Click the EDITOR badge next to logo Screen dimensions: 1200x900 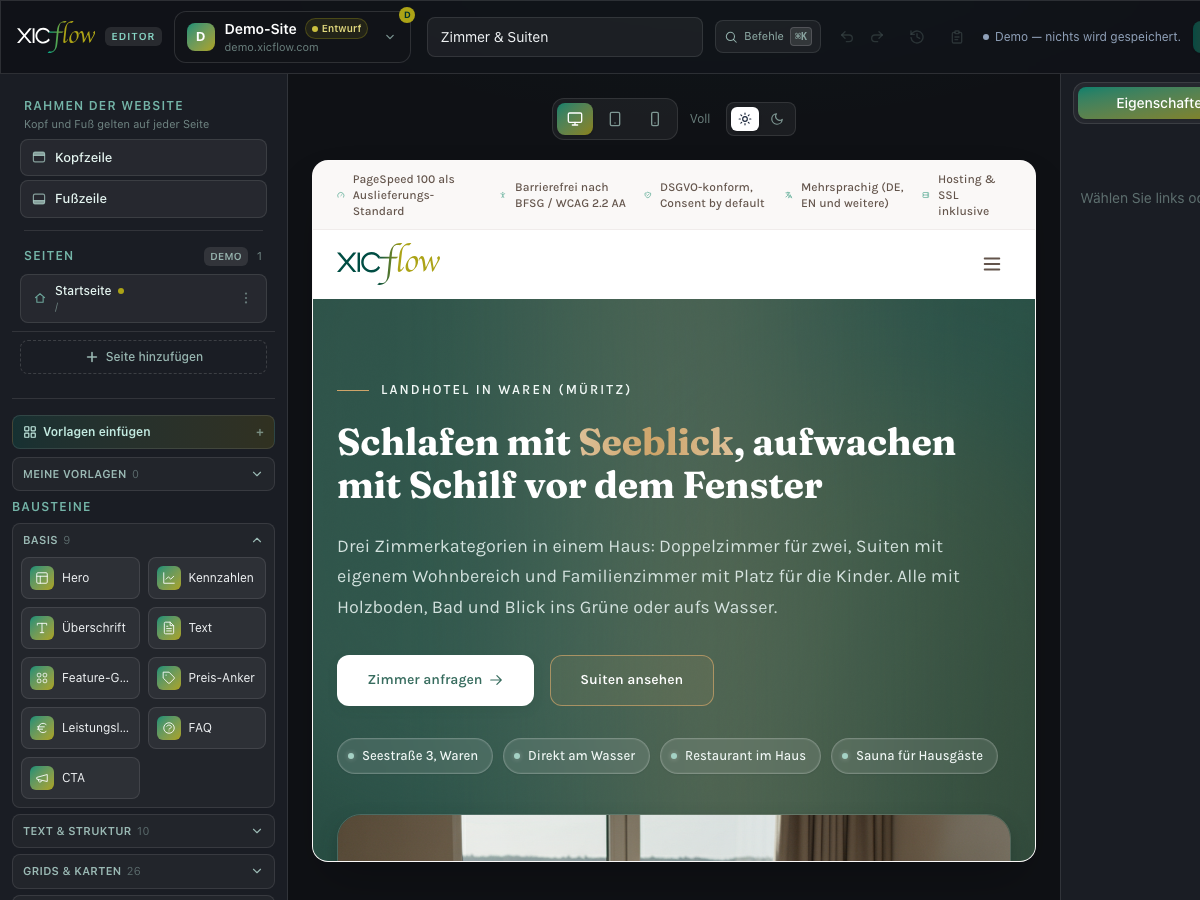tap(133, 37)
